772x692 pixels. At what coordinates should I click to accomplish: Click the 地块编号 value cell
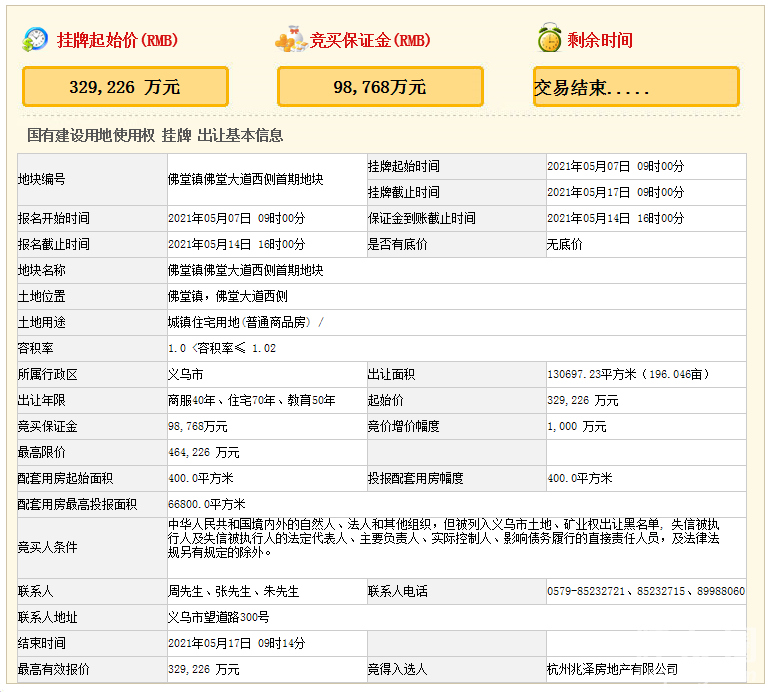coord(246,180)
